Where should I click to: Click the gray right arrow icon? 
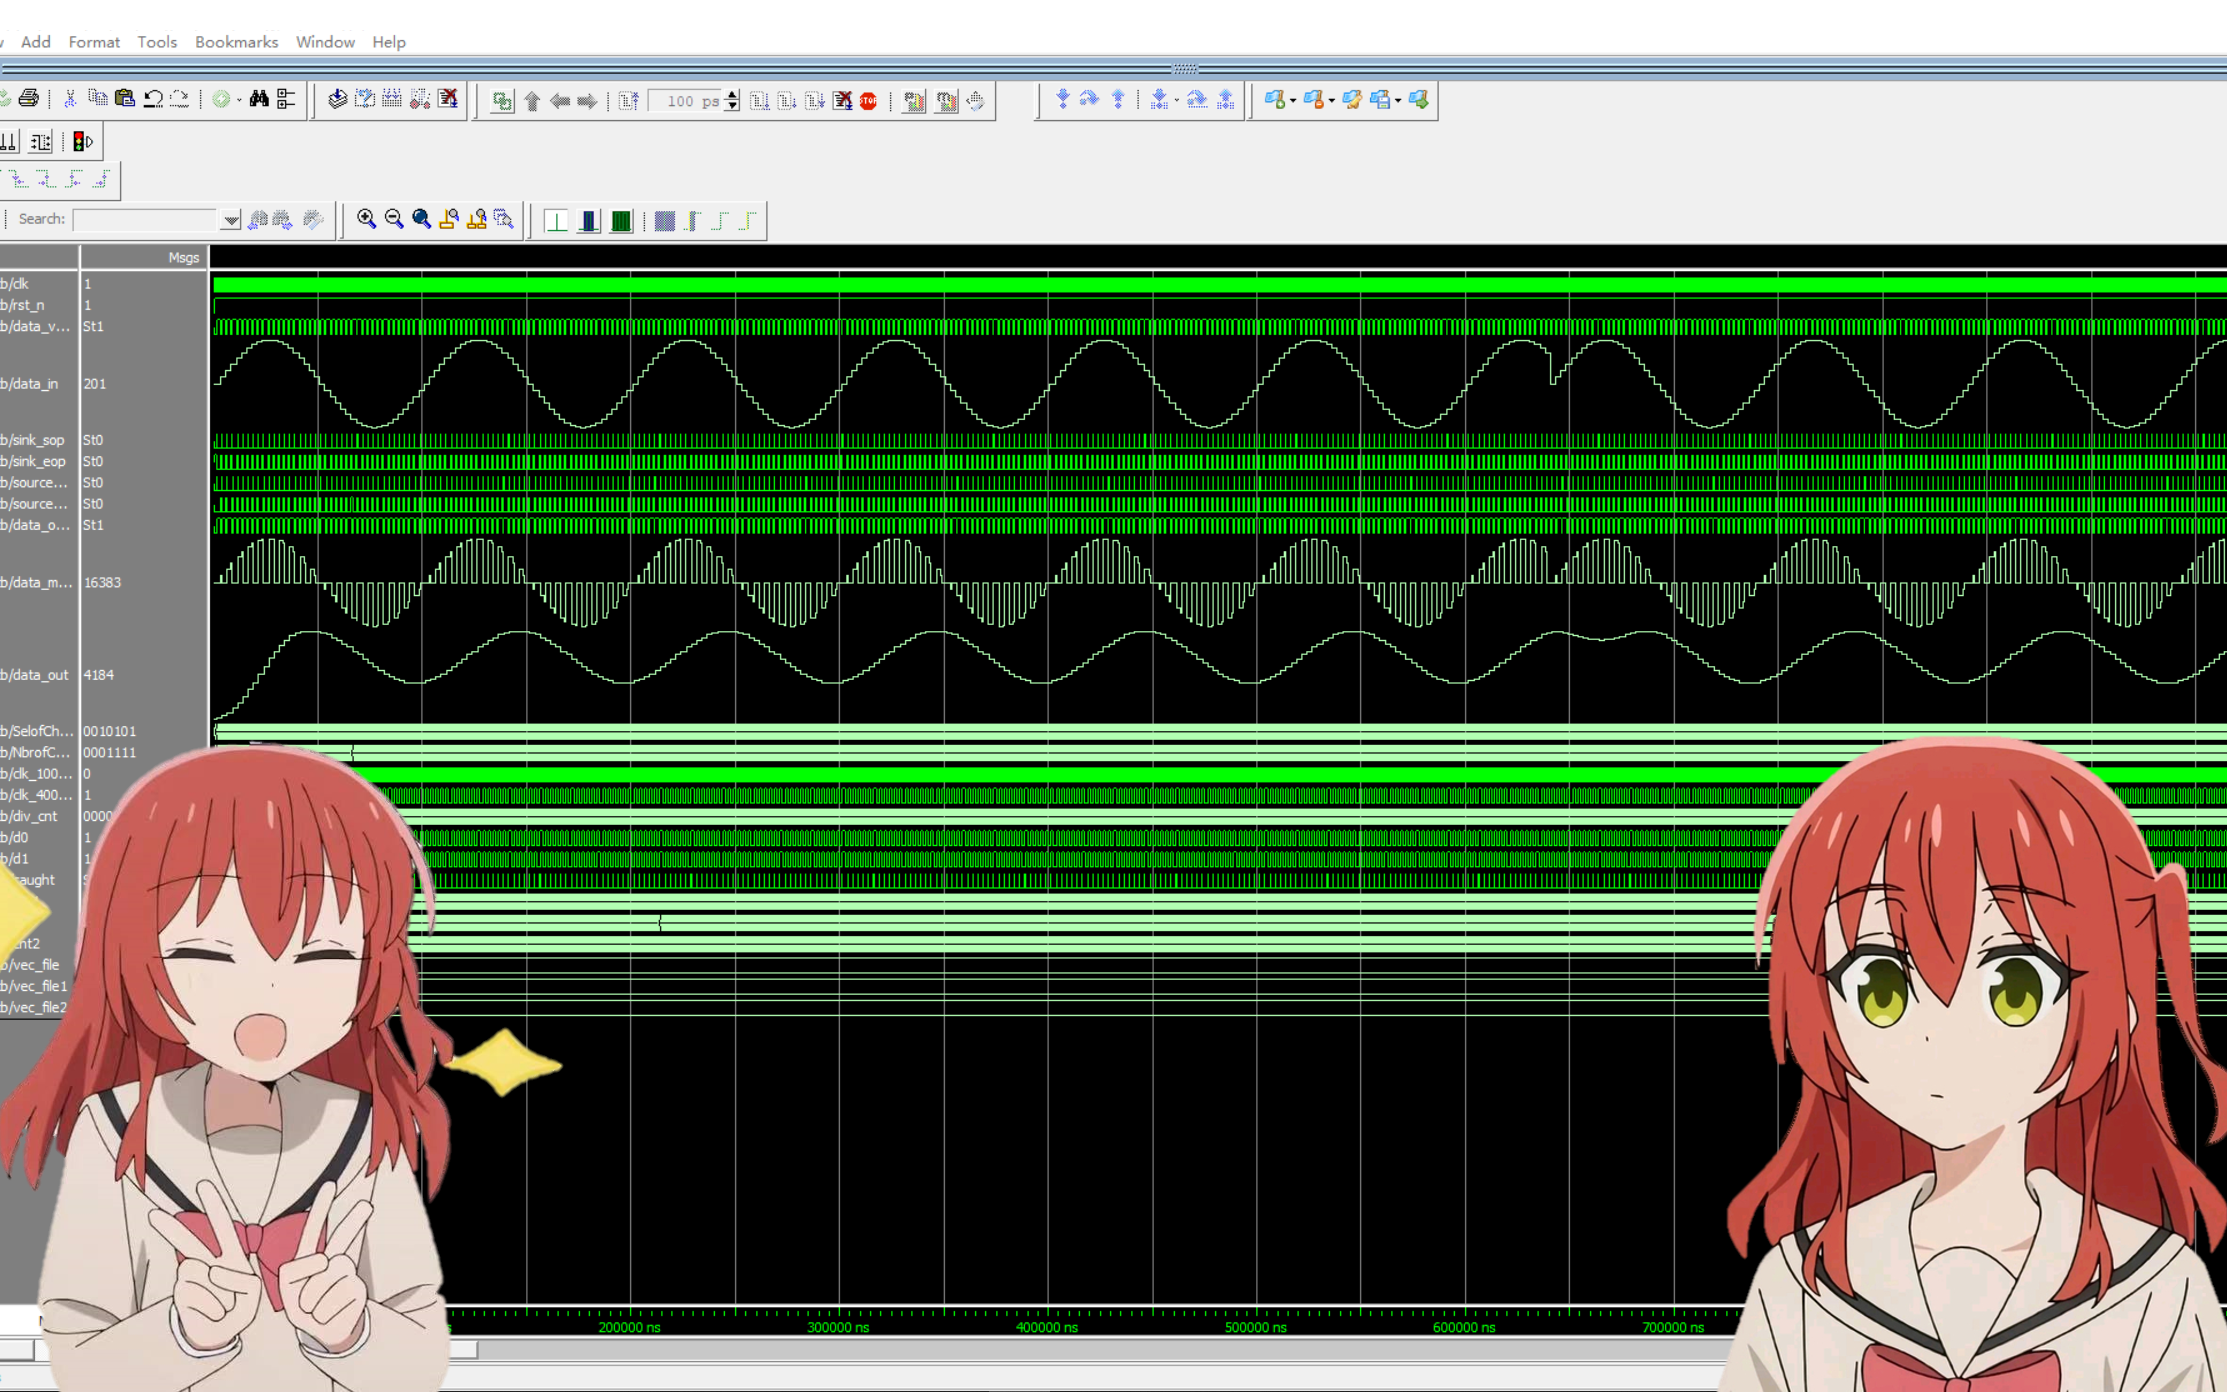coord(587,101)
